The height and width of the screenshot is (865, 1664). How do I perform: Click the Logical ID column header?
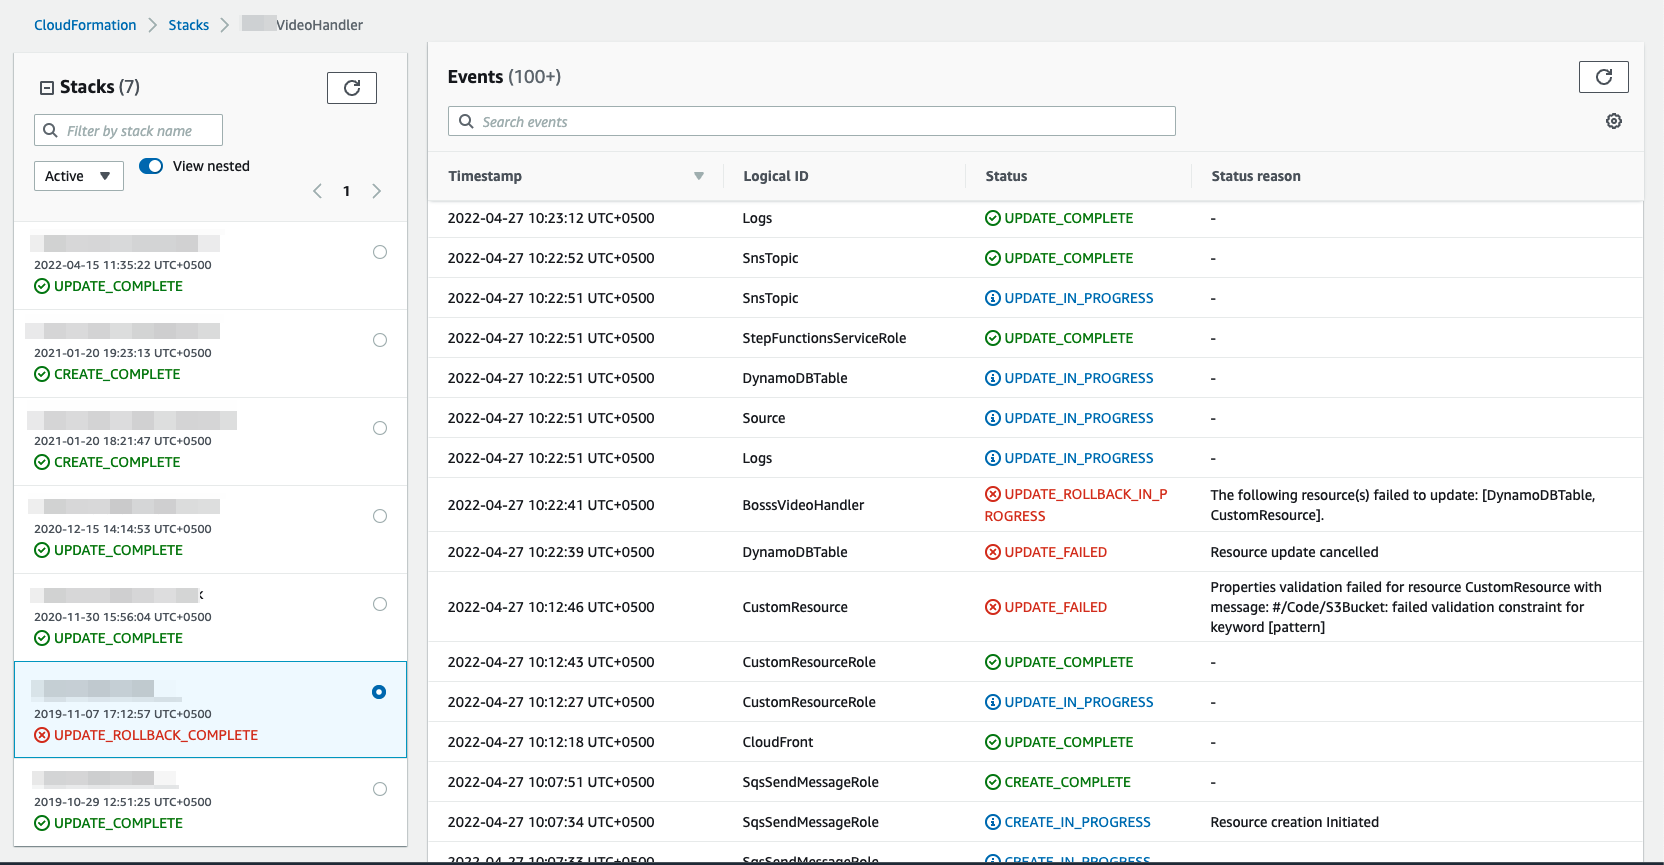776,176
